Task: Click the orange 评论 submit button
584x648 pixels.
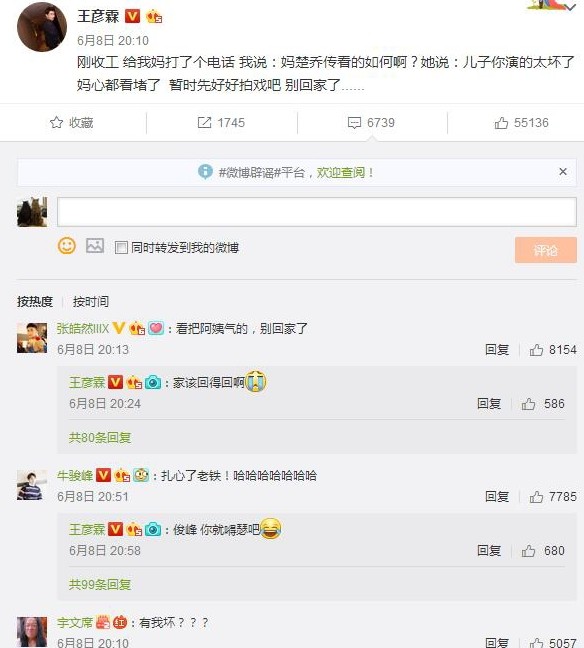Action: pyautogui.click(x=546, y=250)
